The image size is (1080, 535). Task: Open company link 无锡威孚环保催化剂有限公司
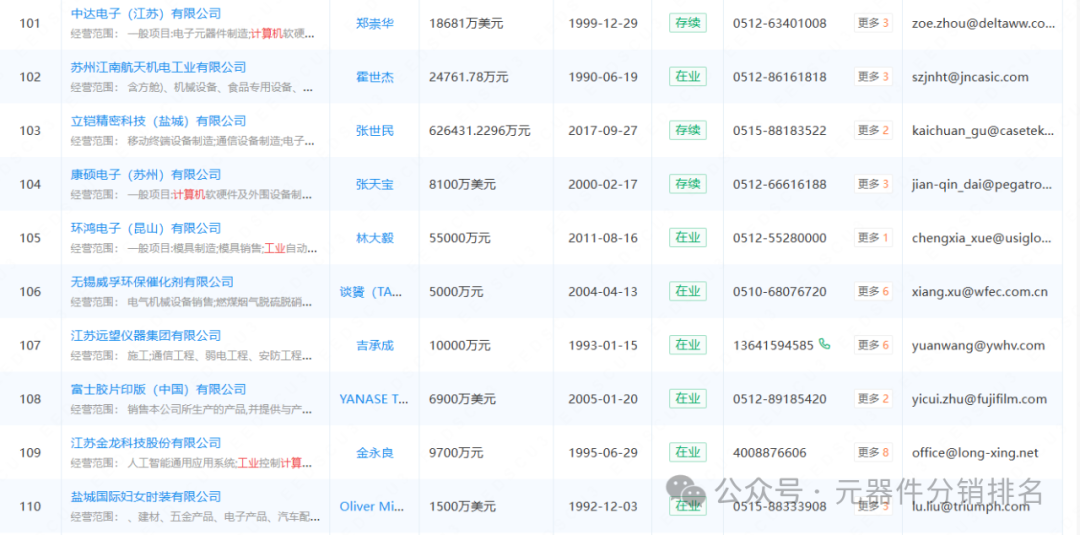pos(152,282)
